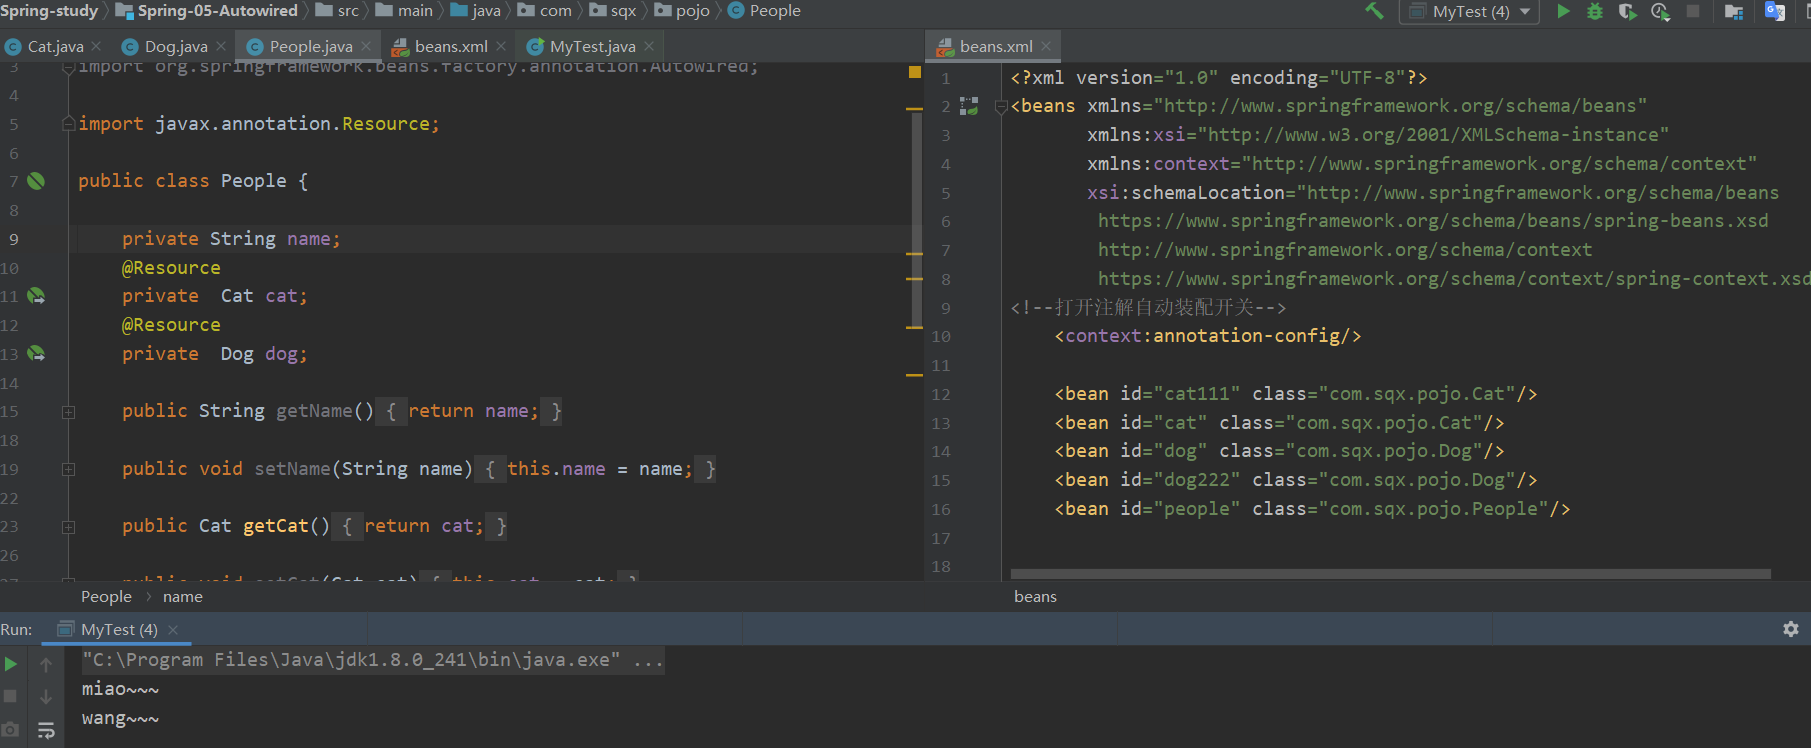Close the left beans.xml tab

click(501, 46)
